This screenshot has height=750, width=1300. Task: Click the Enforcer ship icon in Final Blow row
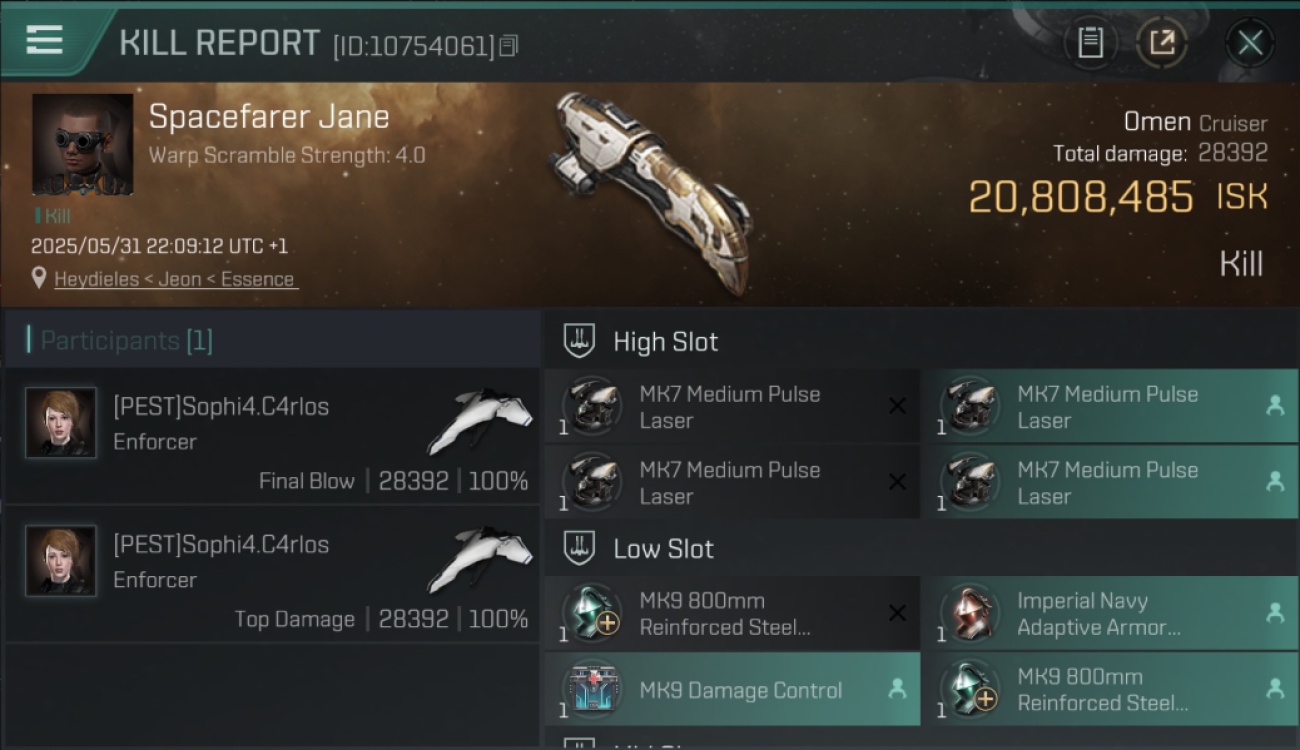point(479,421)
